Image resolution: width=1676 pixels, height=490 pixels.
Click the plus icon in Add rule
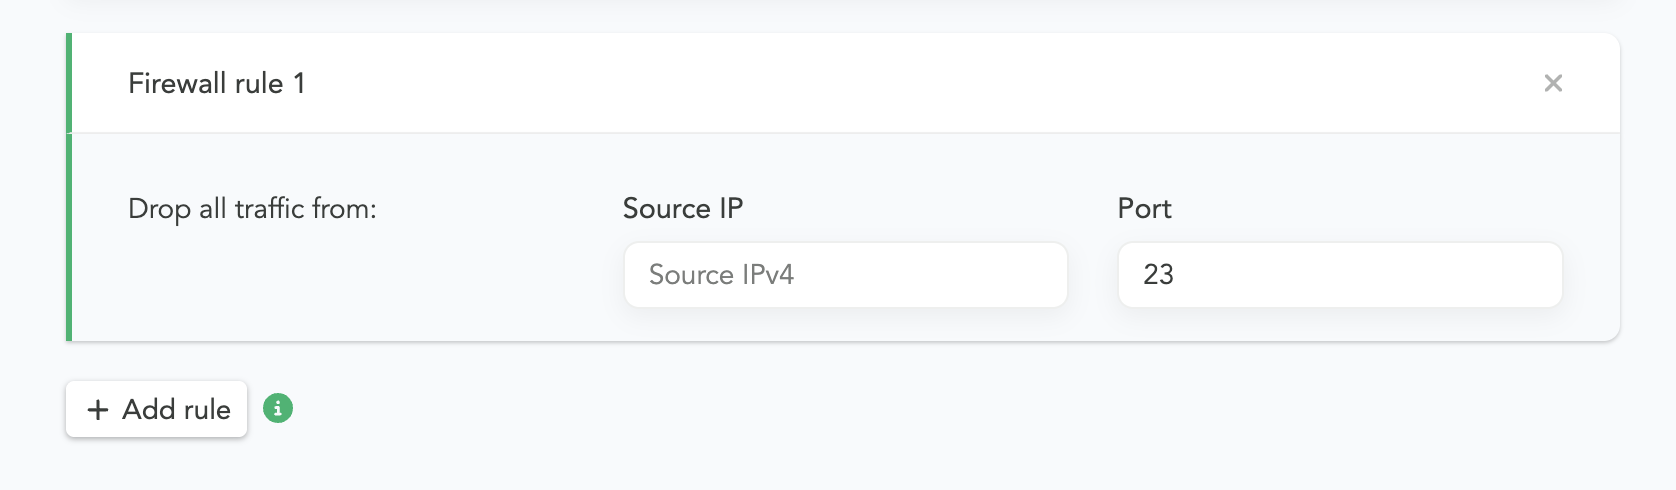tap(98, 410)
